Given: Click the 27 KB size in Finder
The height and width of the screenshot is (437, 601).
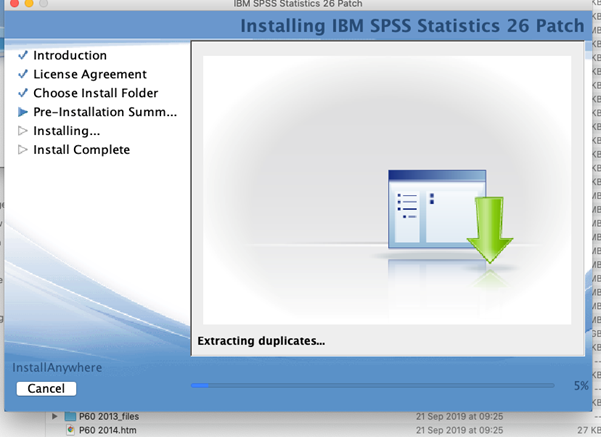Looking at the screenshot, I should [x=590, y=430].
